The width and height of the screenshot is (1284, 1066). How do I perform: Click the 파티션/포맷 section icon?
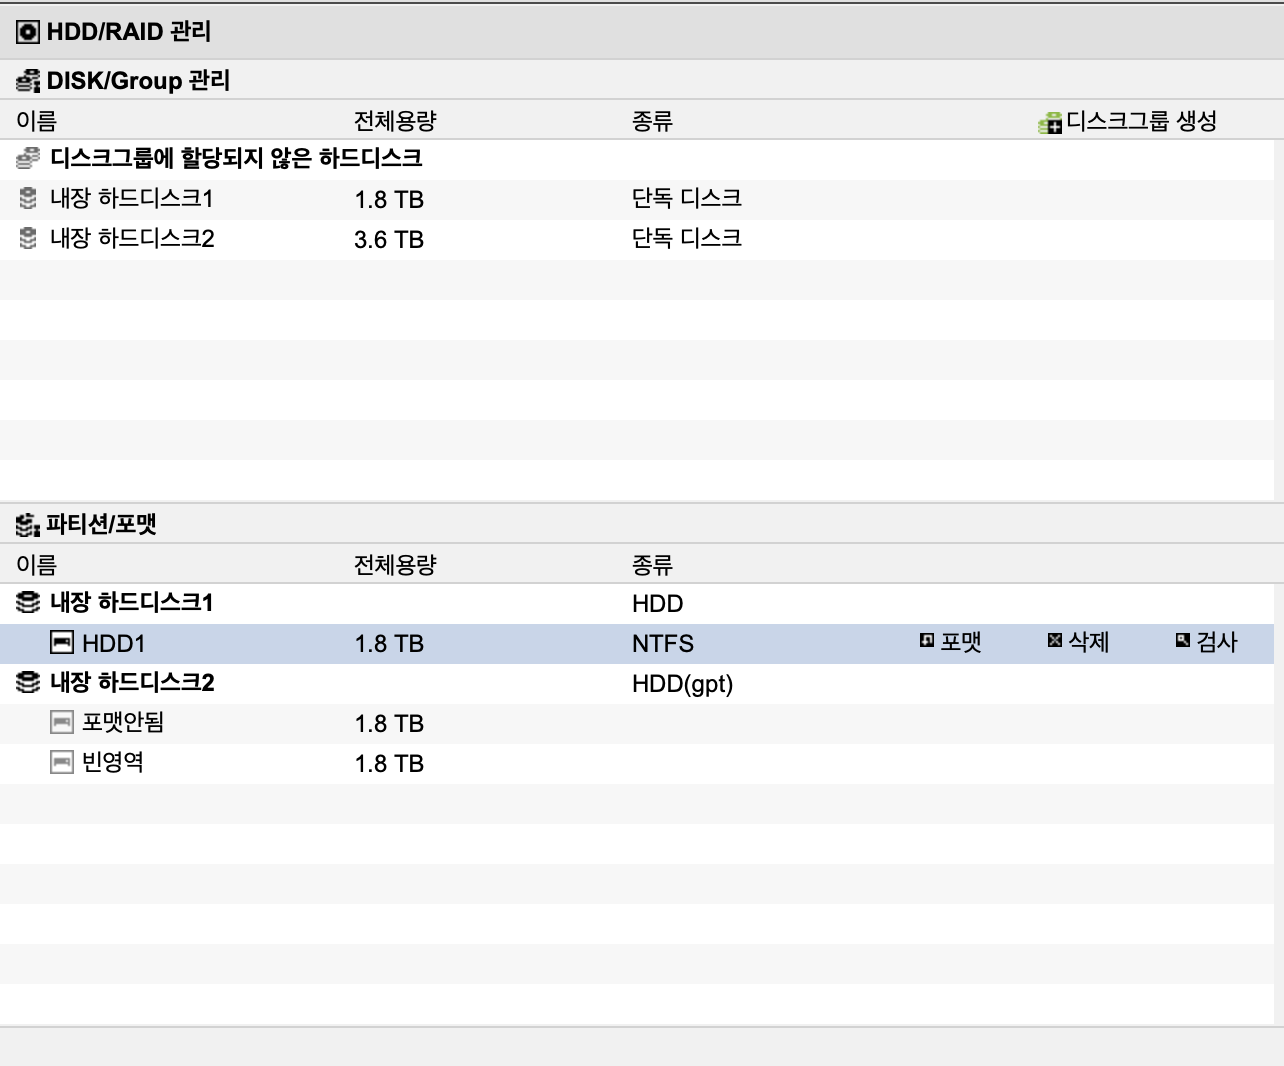click(x=28, y=525)
